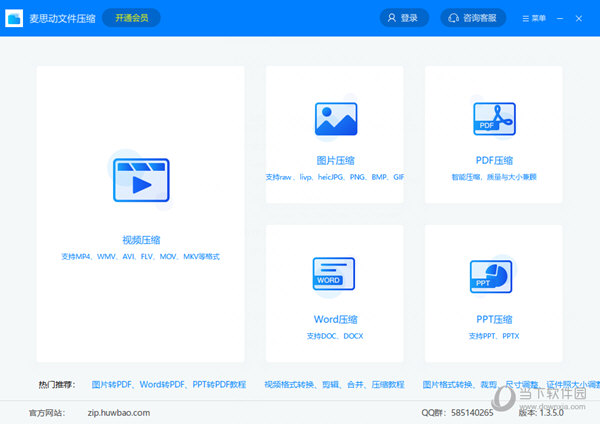The image size is (600, 424).
Task: Click the 支持raw、livp、heic image formats text
Action: tap(335, 177)
